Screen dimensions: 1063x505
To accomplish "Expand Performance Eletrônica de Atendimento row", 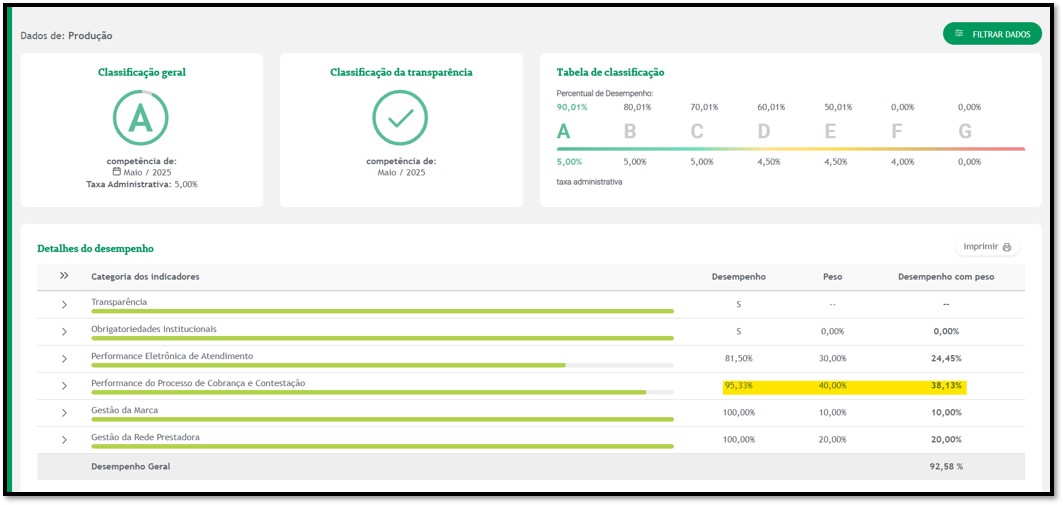I will pyautogui.click(x=64, y=358).
